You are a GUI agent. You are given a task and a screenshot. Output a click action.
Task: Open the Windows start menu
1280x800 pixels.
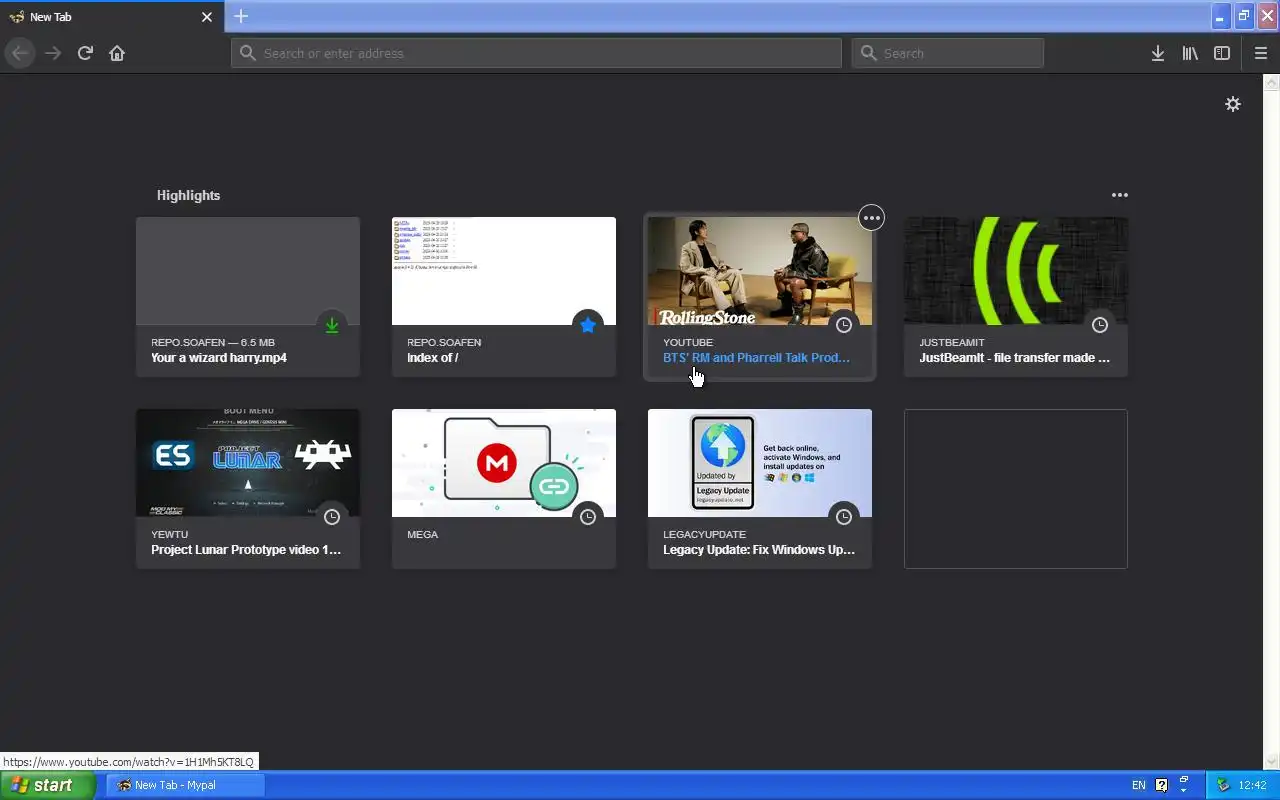[47, 785]
